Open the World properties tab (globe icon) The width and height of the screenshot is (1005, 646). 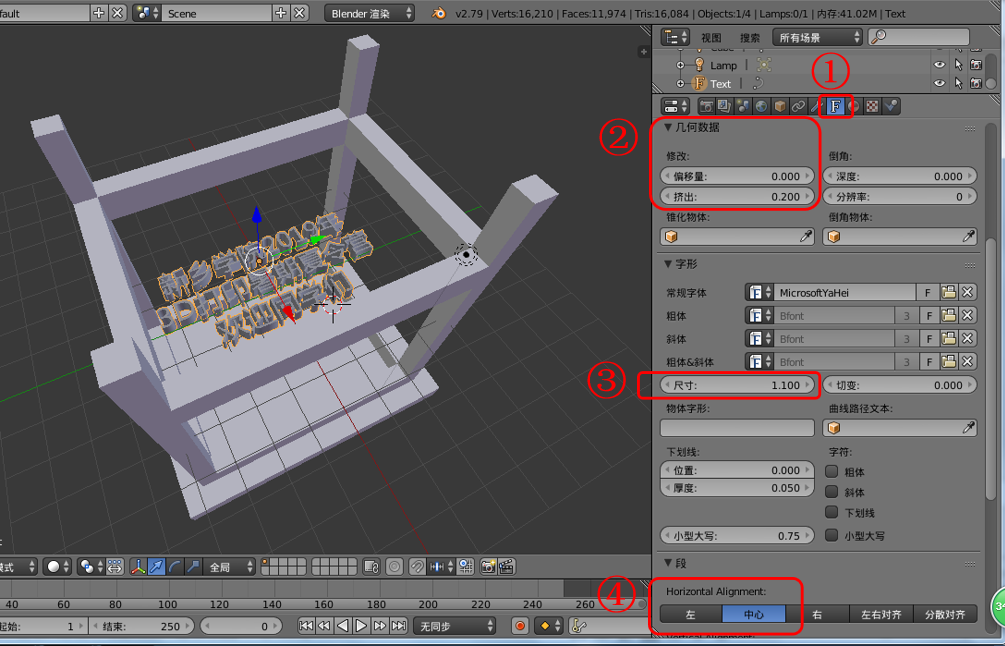(x=761, y=106)
